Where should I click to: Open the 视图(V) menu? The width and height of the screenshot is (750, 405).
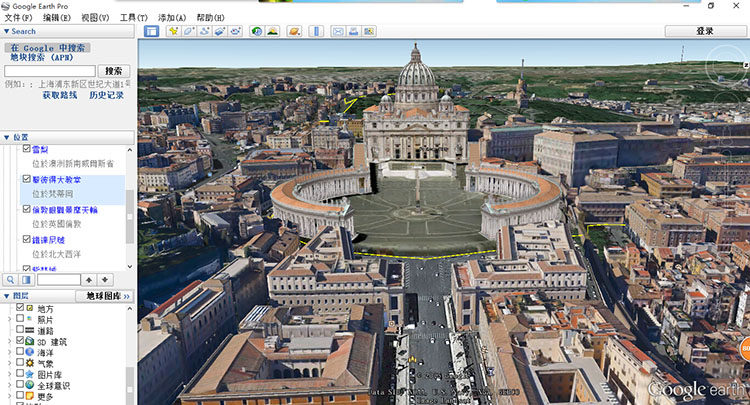pos(95,18)
